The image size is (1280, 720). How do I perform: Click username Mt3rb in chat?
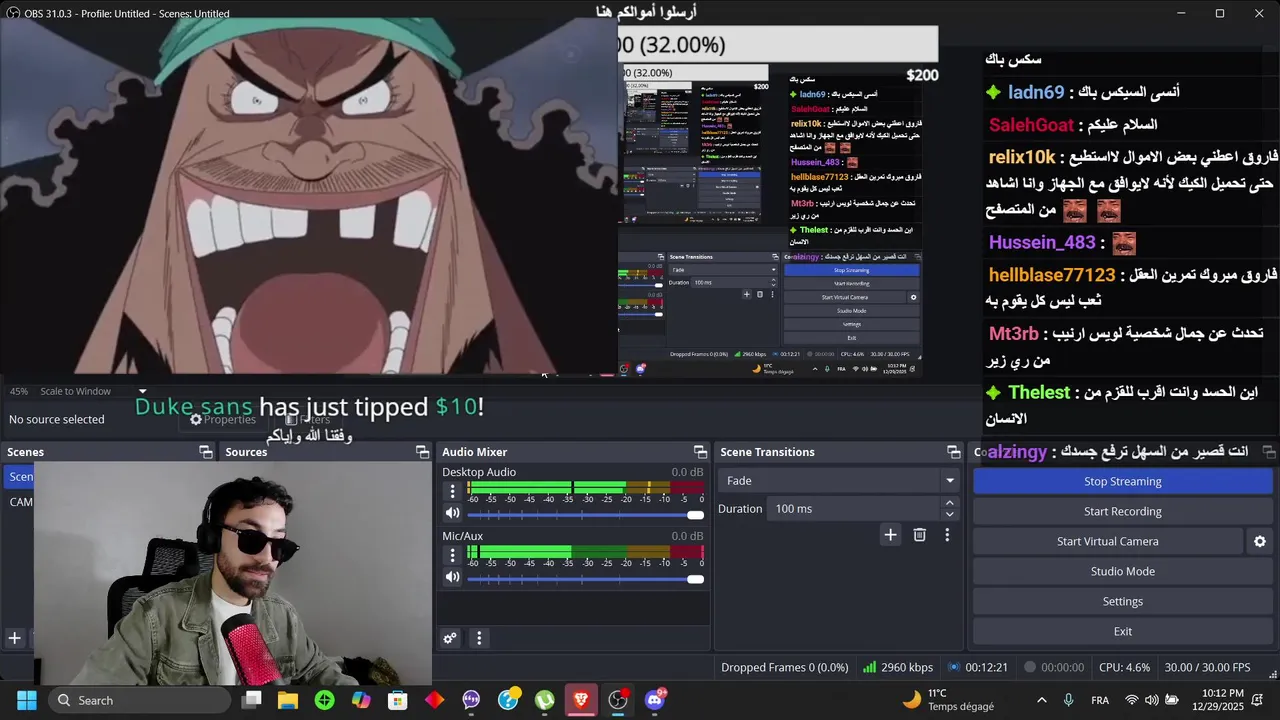[x=1014, y=334]
